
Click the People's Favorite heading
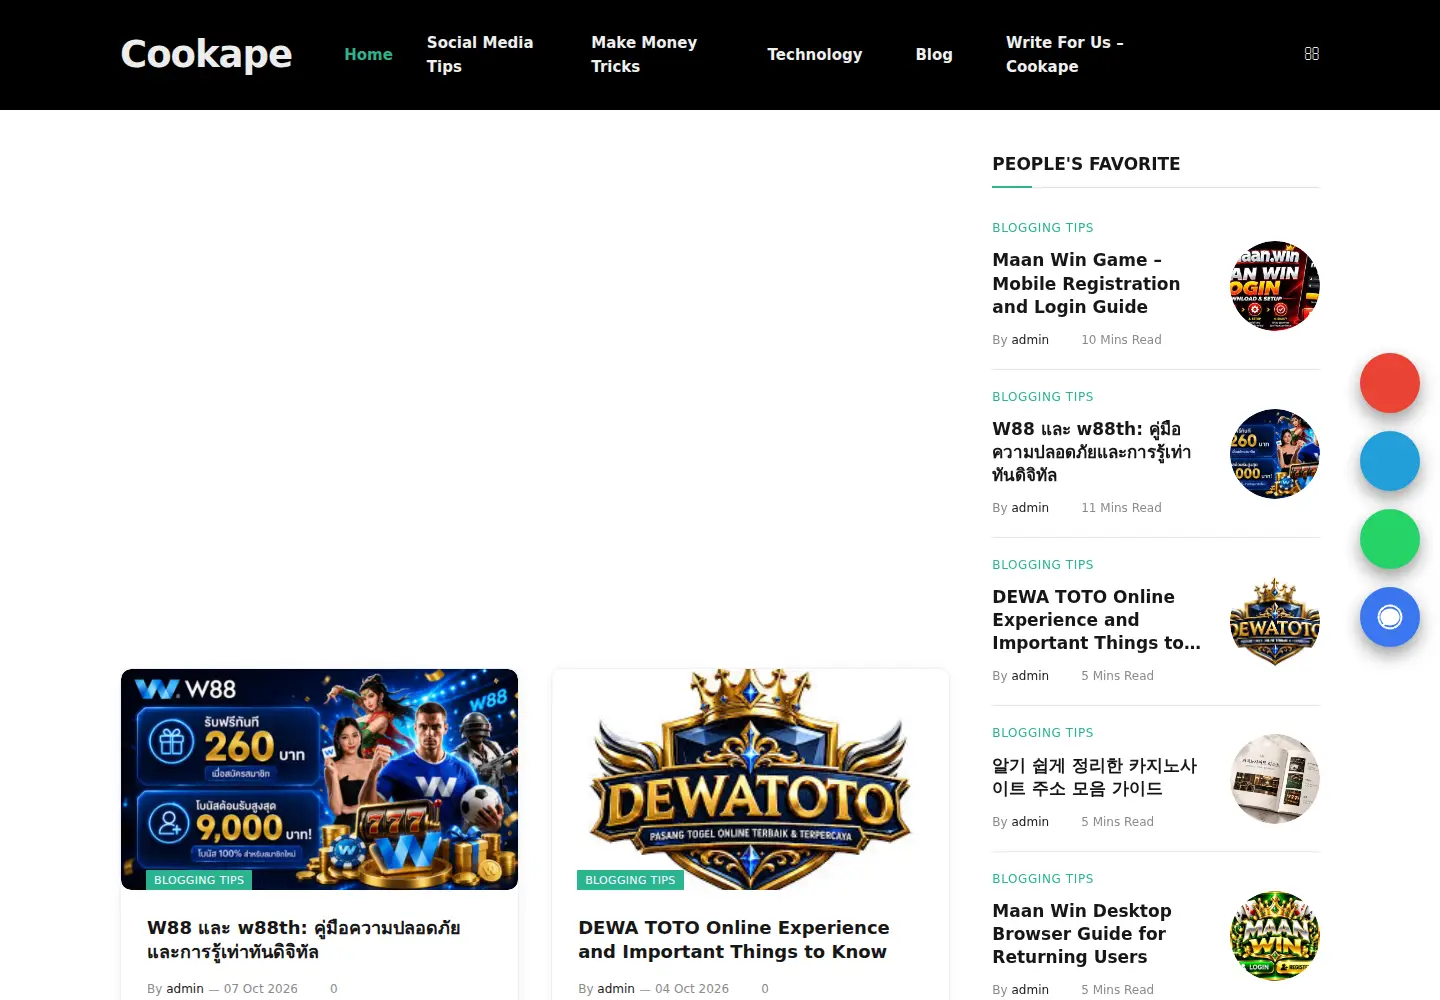(x=1086, y=164)
